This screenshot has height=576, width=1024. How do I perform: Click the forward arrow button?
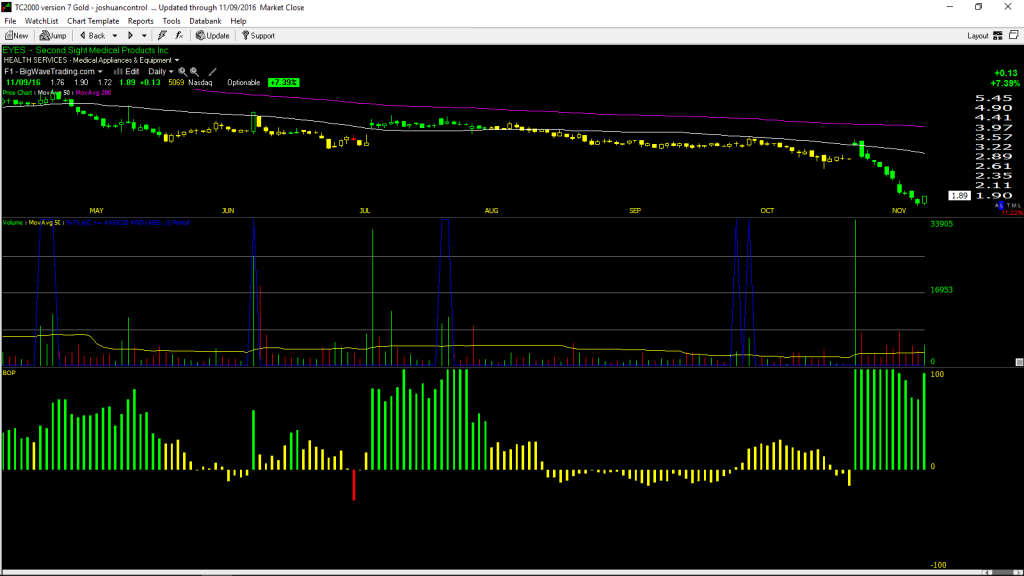click(x=130, y=36)
